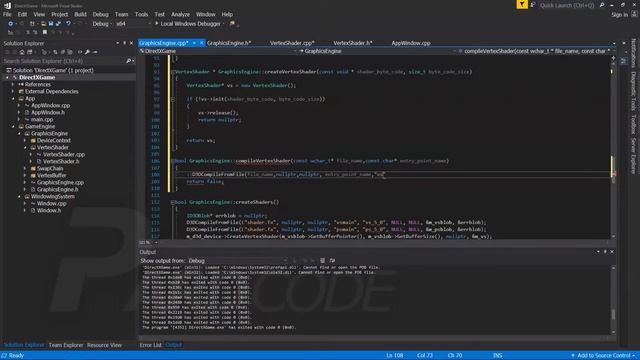Open the Build menu
This screenshot has width=640, height=360.
[x=80, y=14]
